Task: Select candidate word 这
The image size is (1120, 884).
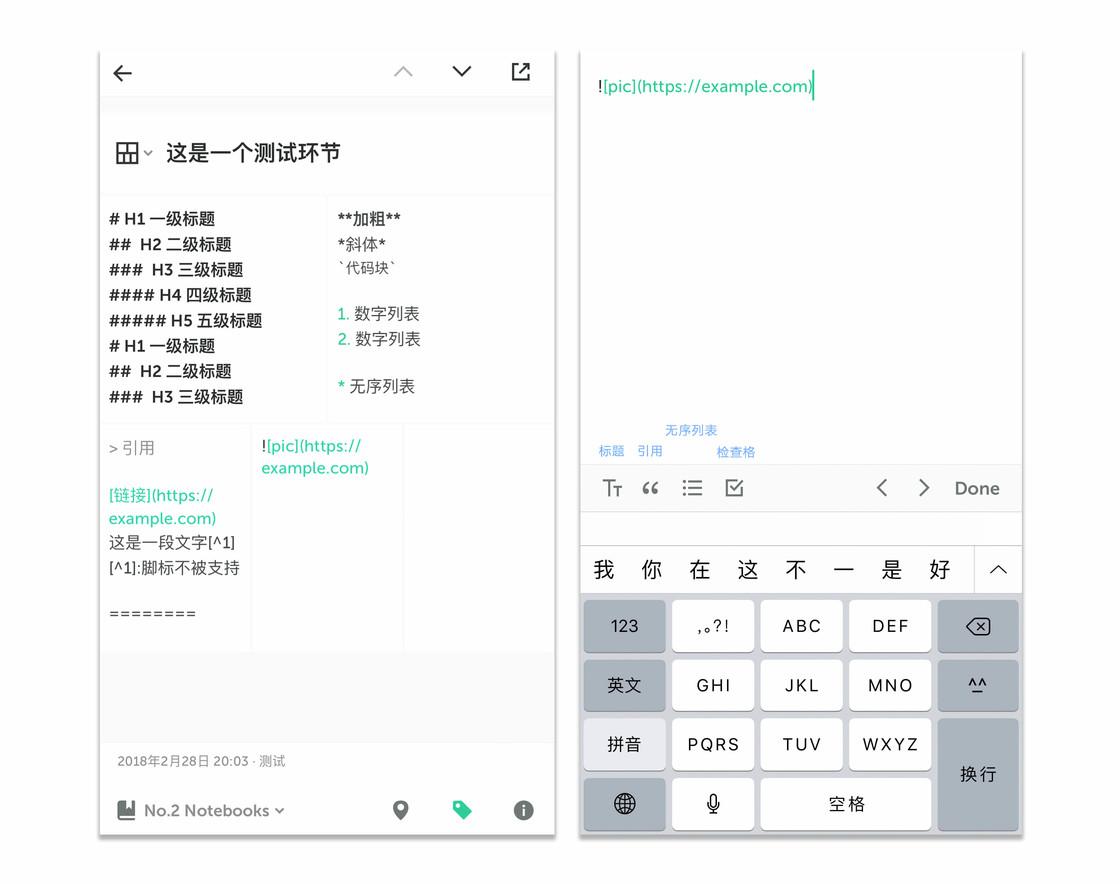Action: pyautogui.click(x=748, y=570)
